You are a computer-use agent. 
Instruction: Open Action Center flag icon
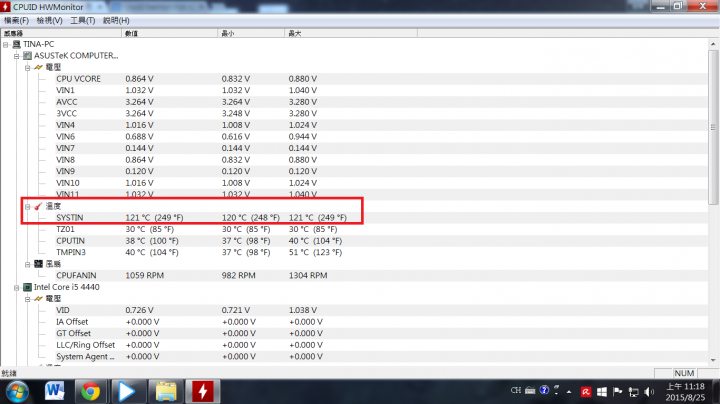point(618,392)
